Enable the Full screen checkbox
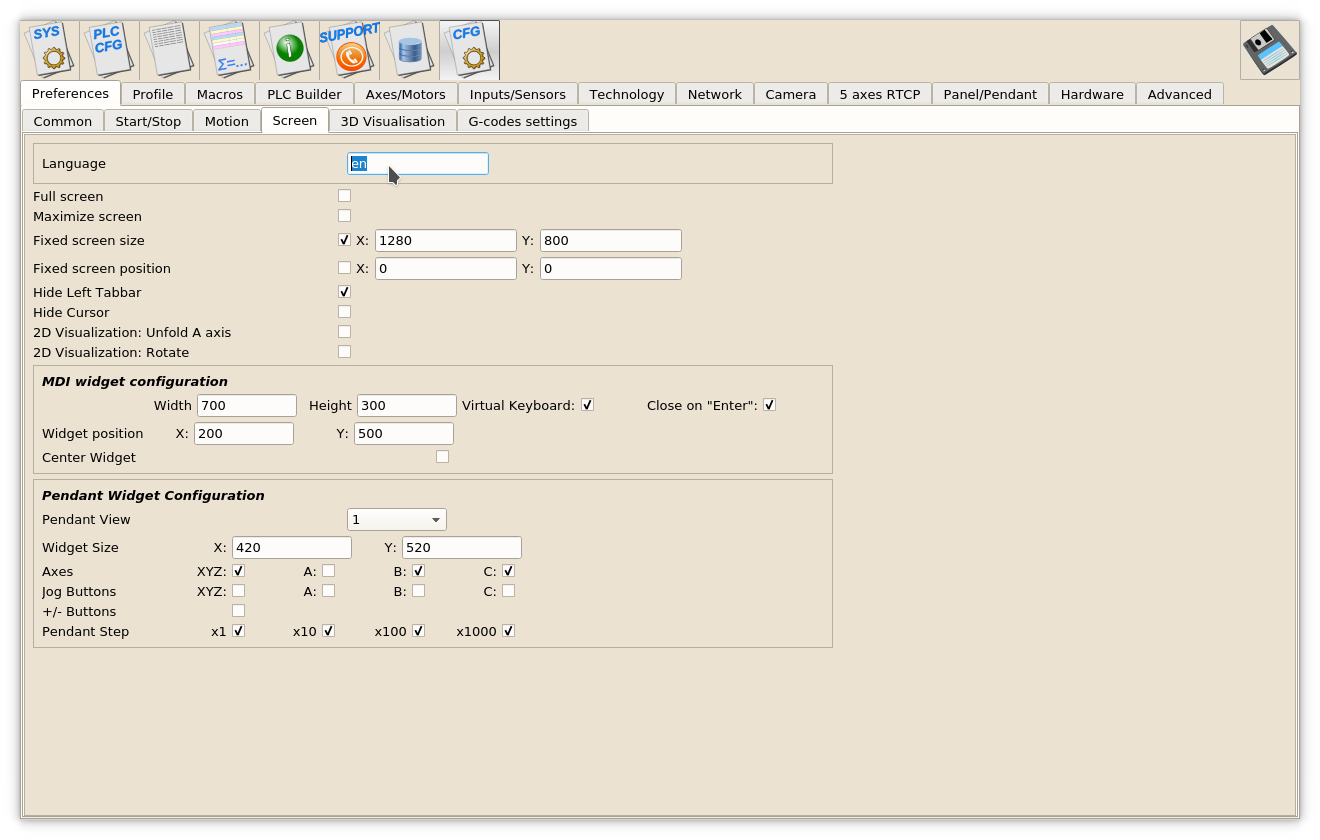 tap(344, 196)
